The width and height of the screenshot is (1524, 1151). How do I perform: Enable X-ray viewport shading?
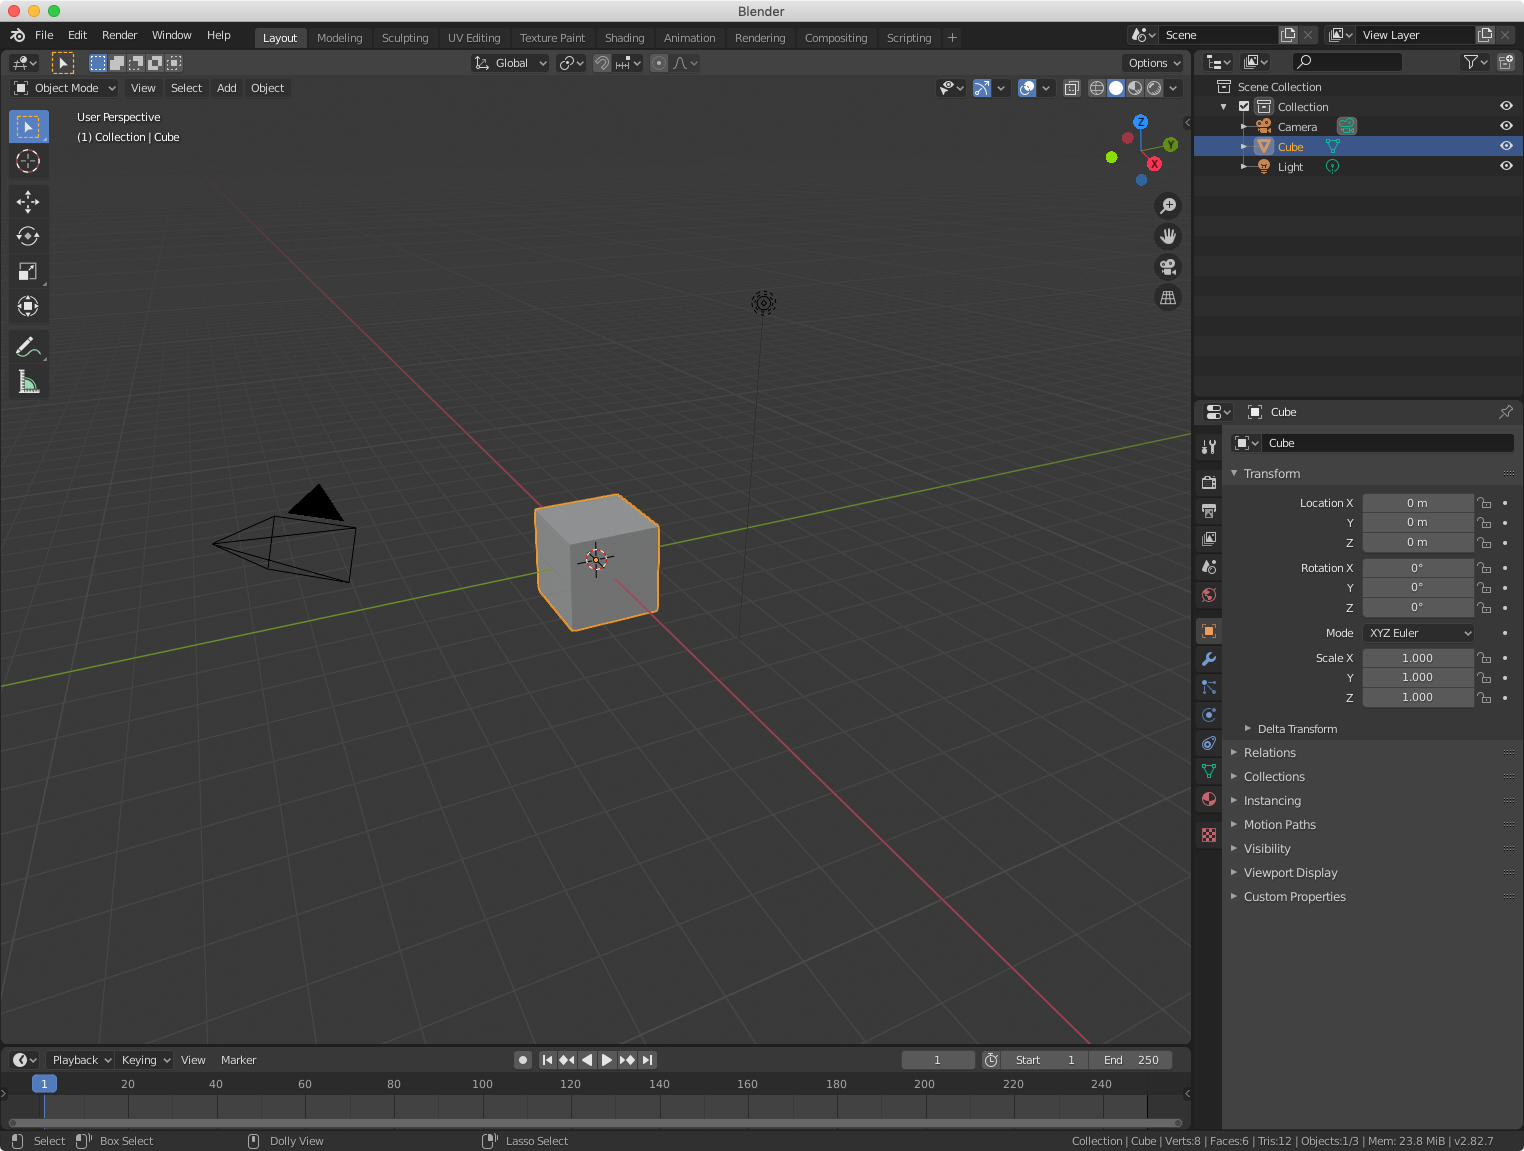pyautogui.click(x=1071, y=88)
